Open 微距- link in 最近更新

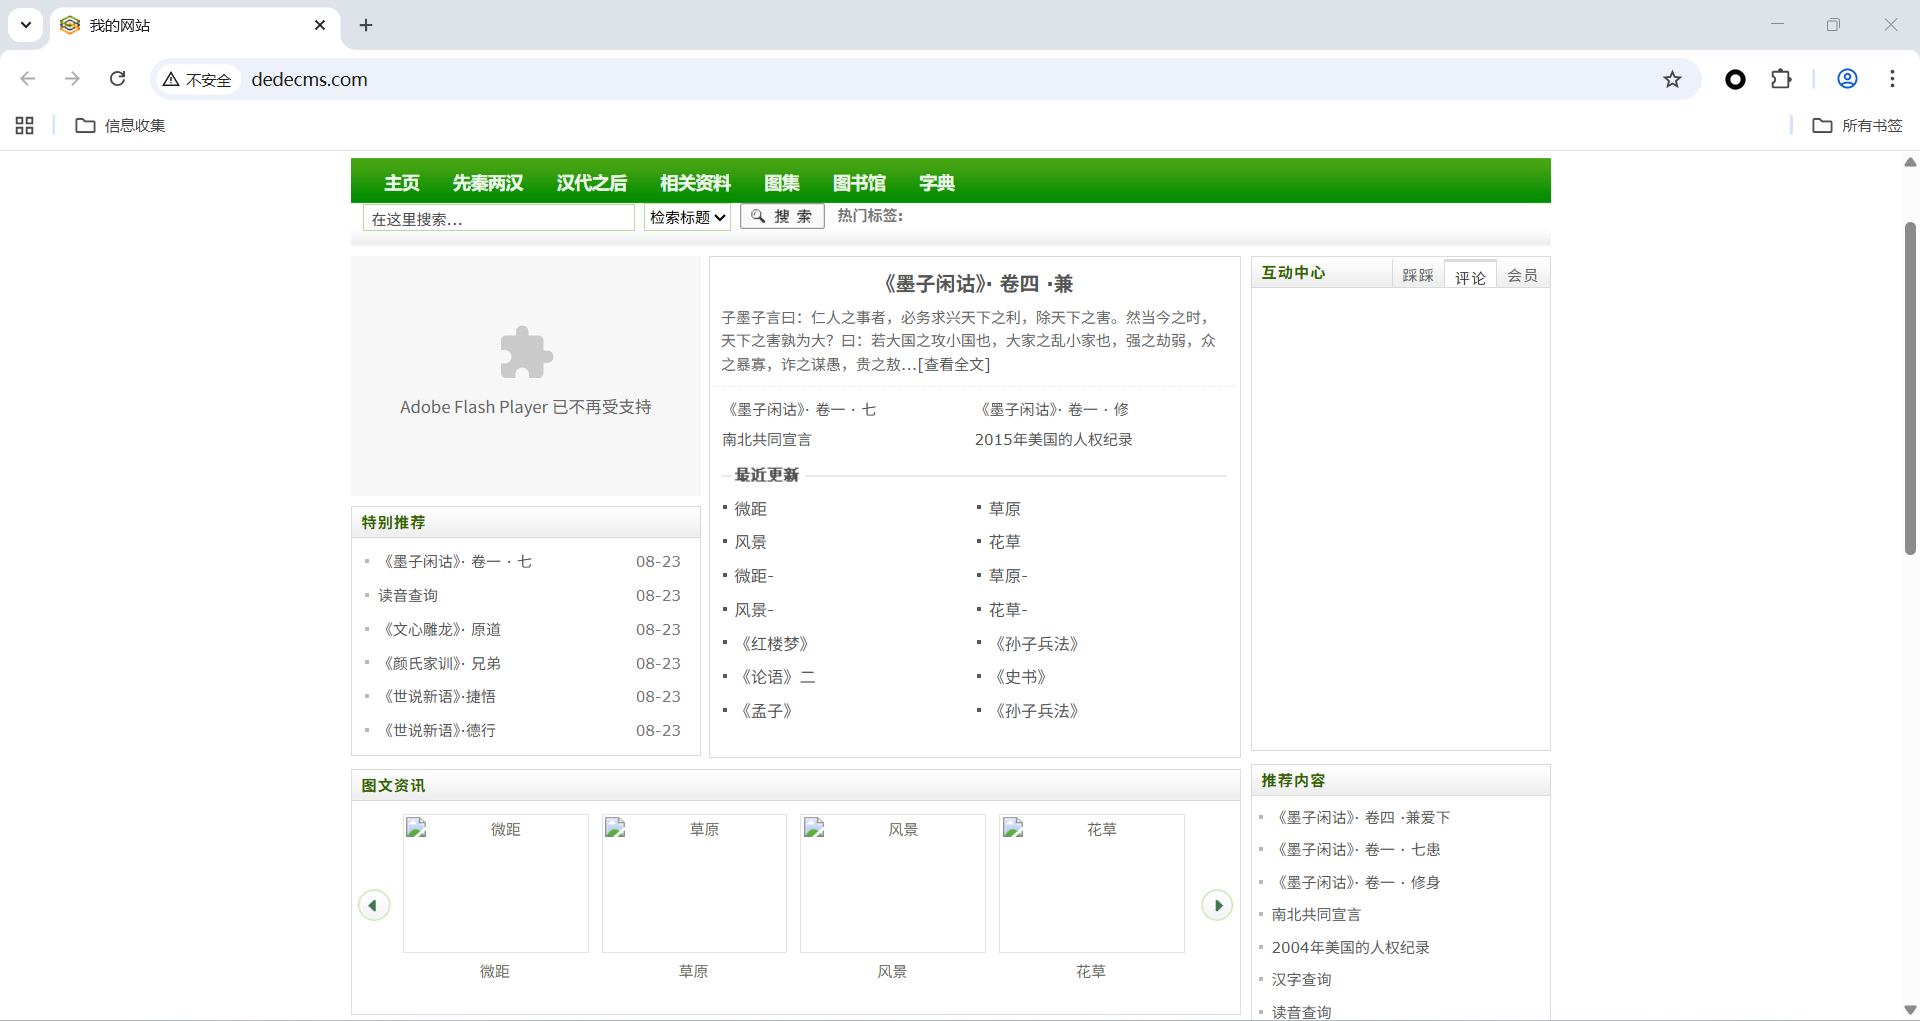pos(754,576)
